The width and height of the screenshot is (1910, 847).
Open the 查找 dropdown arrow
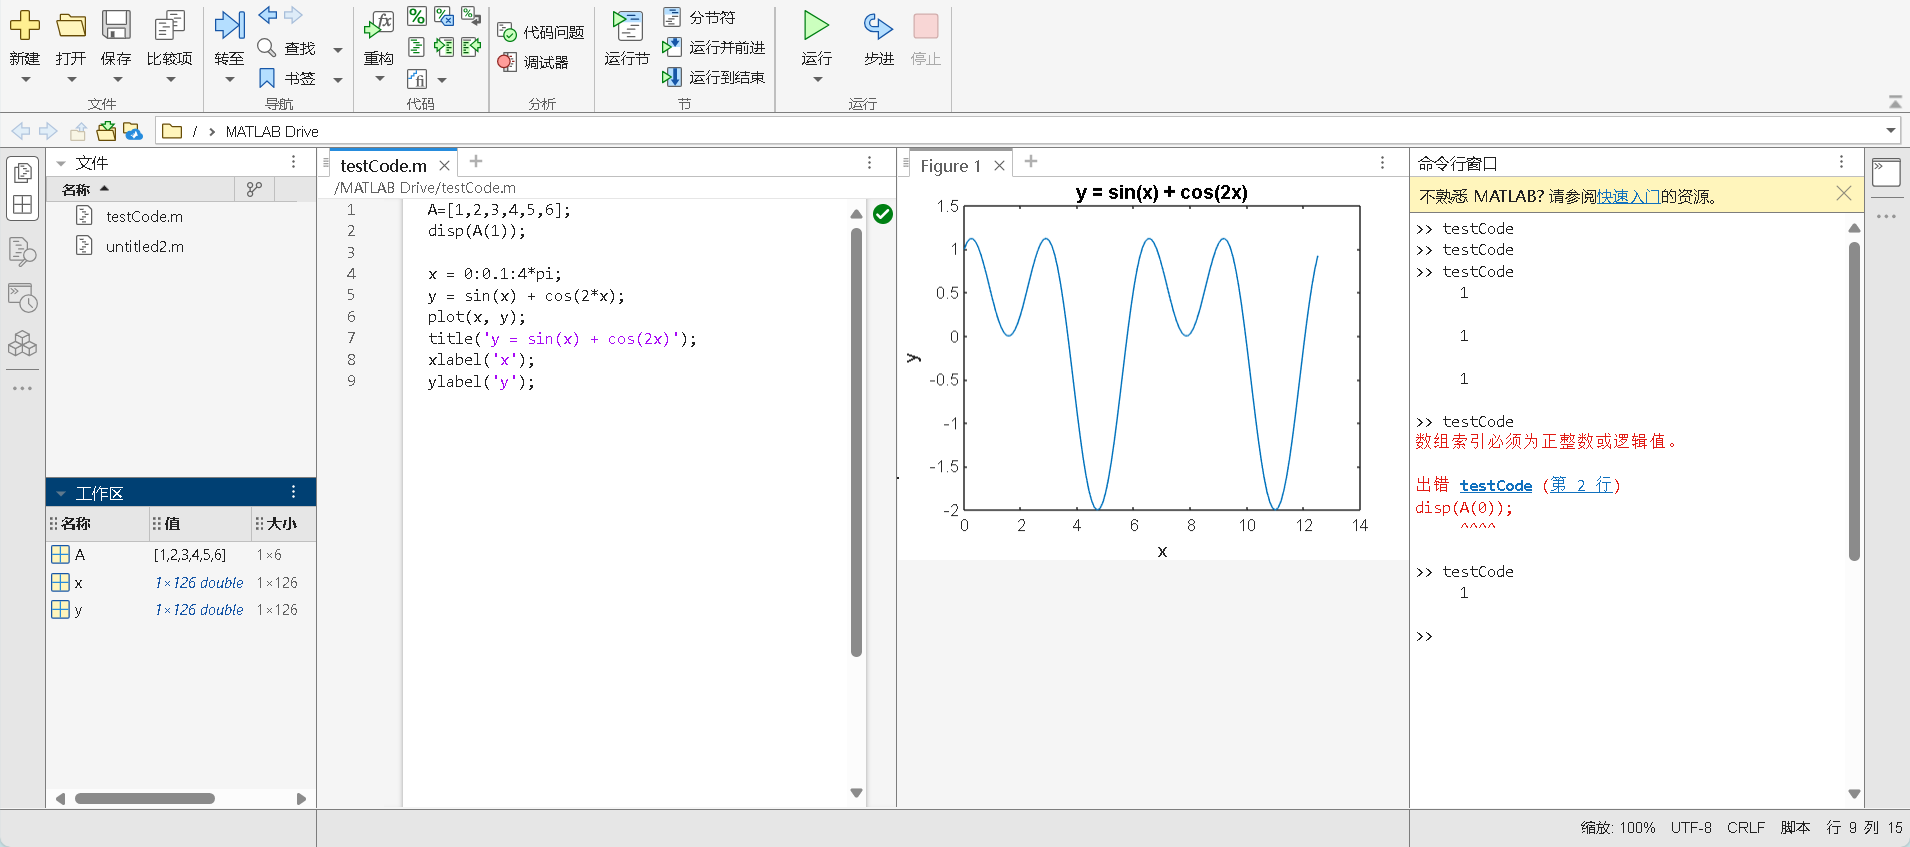click(338, 49)
